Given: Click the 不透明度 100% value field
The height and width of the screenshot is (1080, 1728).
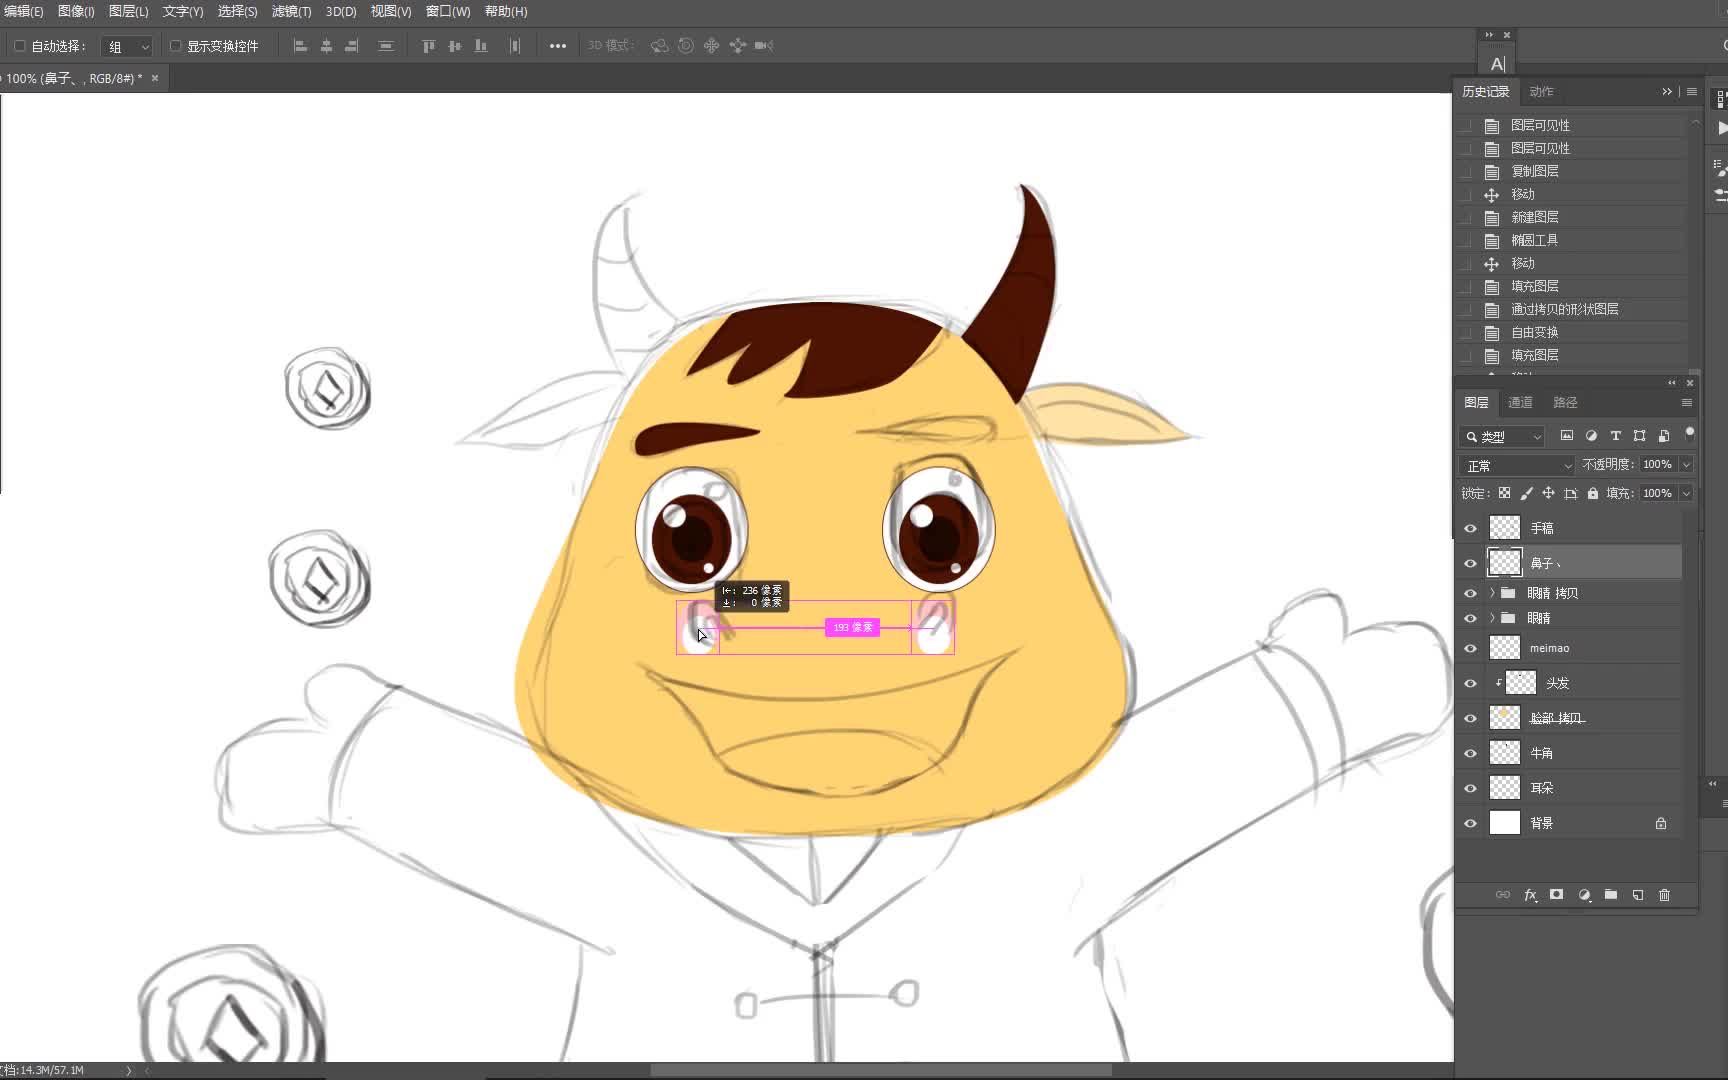Looking at the screenshot, I should 1658,465.
